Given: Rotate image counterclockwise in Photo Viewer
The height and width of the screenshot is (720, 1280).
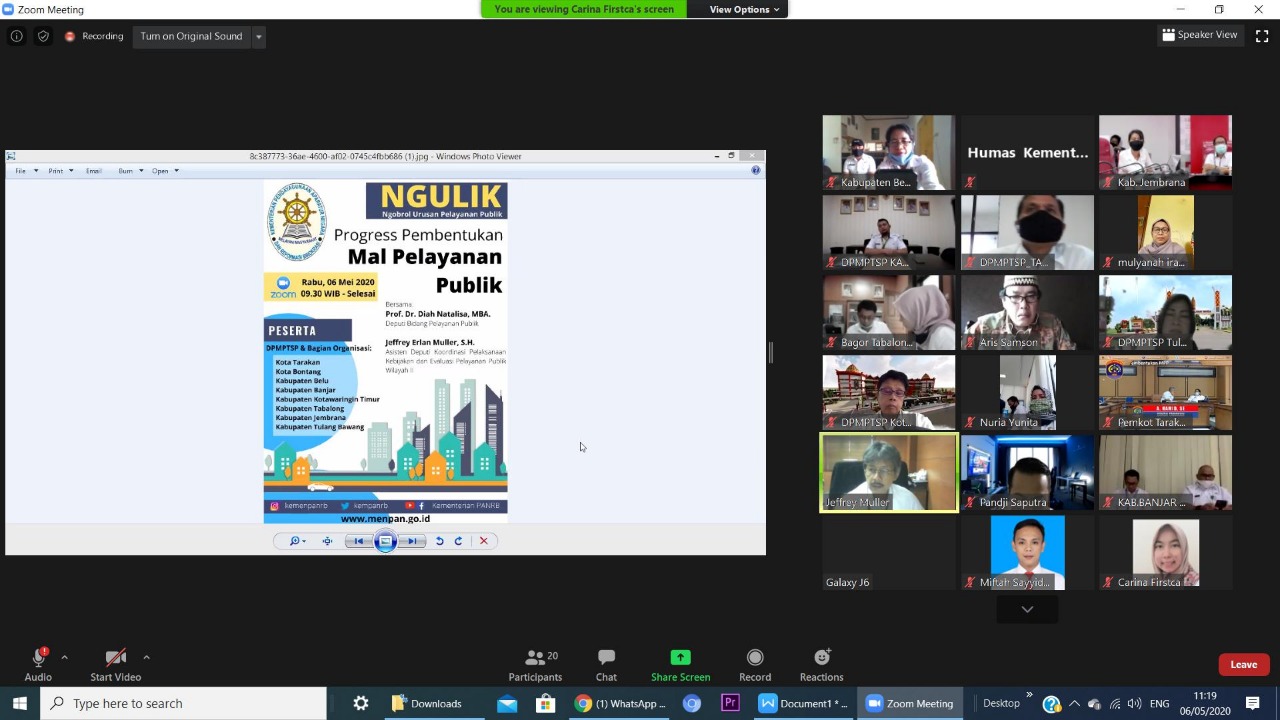Looking at the screenshot, I should [x=439, y=541].
